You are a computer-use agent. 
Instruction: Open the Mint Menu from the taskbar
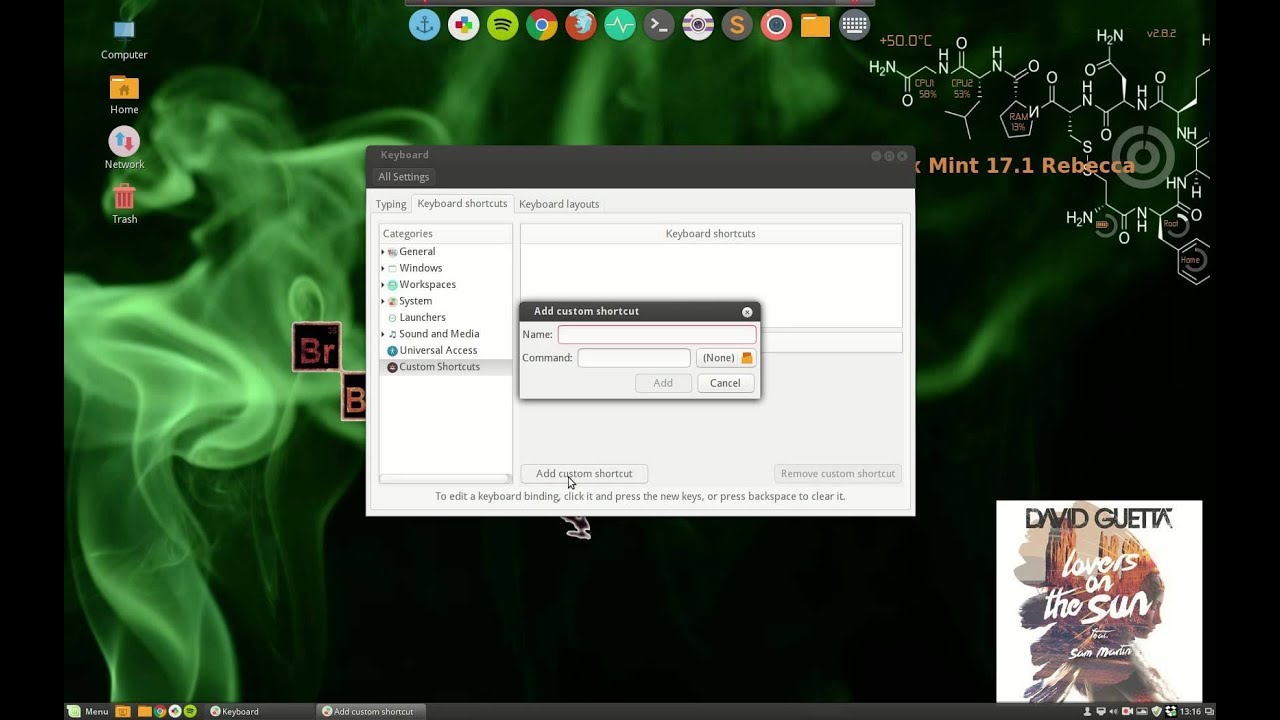point(88,711)
